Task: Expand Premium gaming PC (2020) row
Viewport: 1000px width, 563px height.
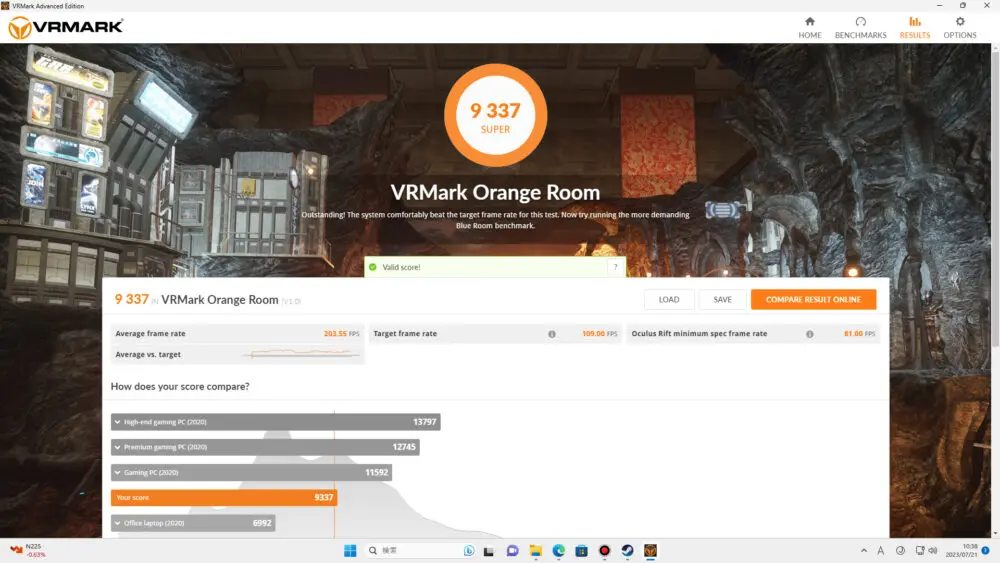Action: click(265, 447)
